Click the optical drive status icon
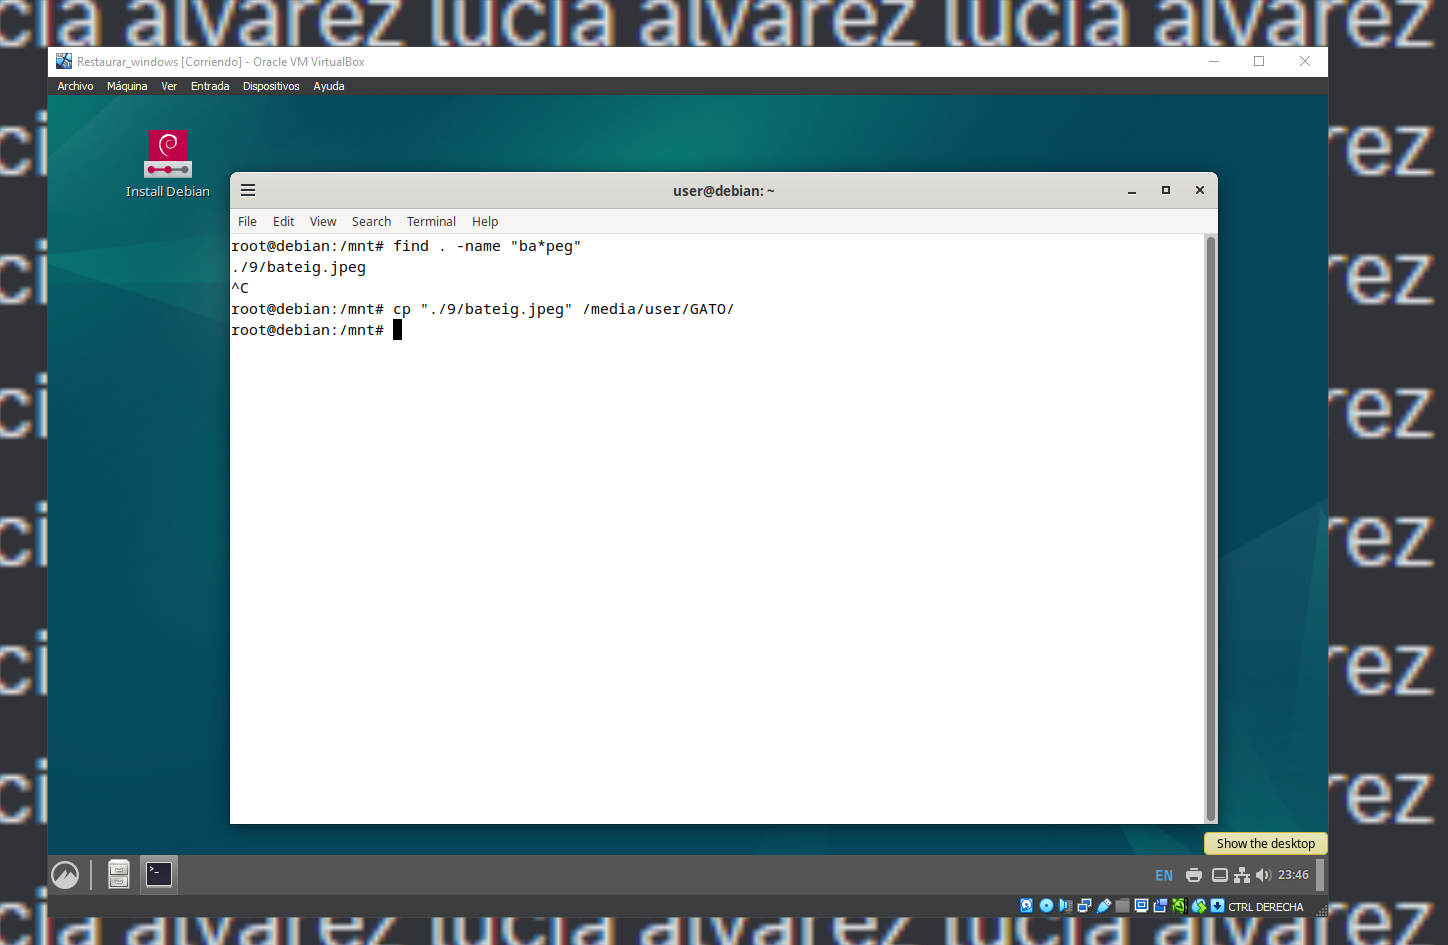Viewport: 1448px width, 945px height. point(1046,906)
